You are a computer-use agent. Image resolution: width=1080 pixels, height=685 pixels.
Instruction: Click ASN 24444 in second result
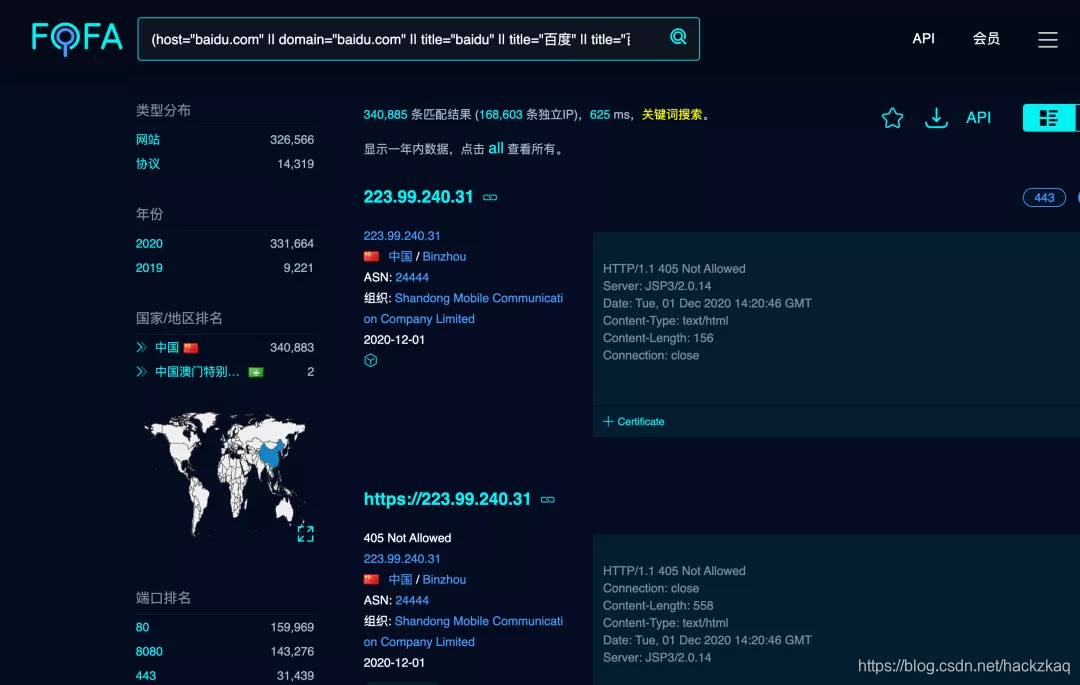[412, 600]
